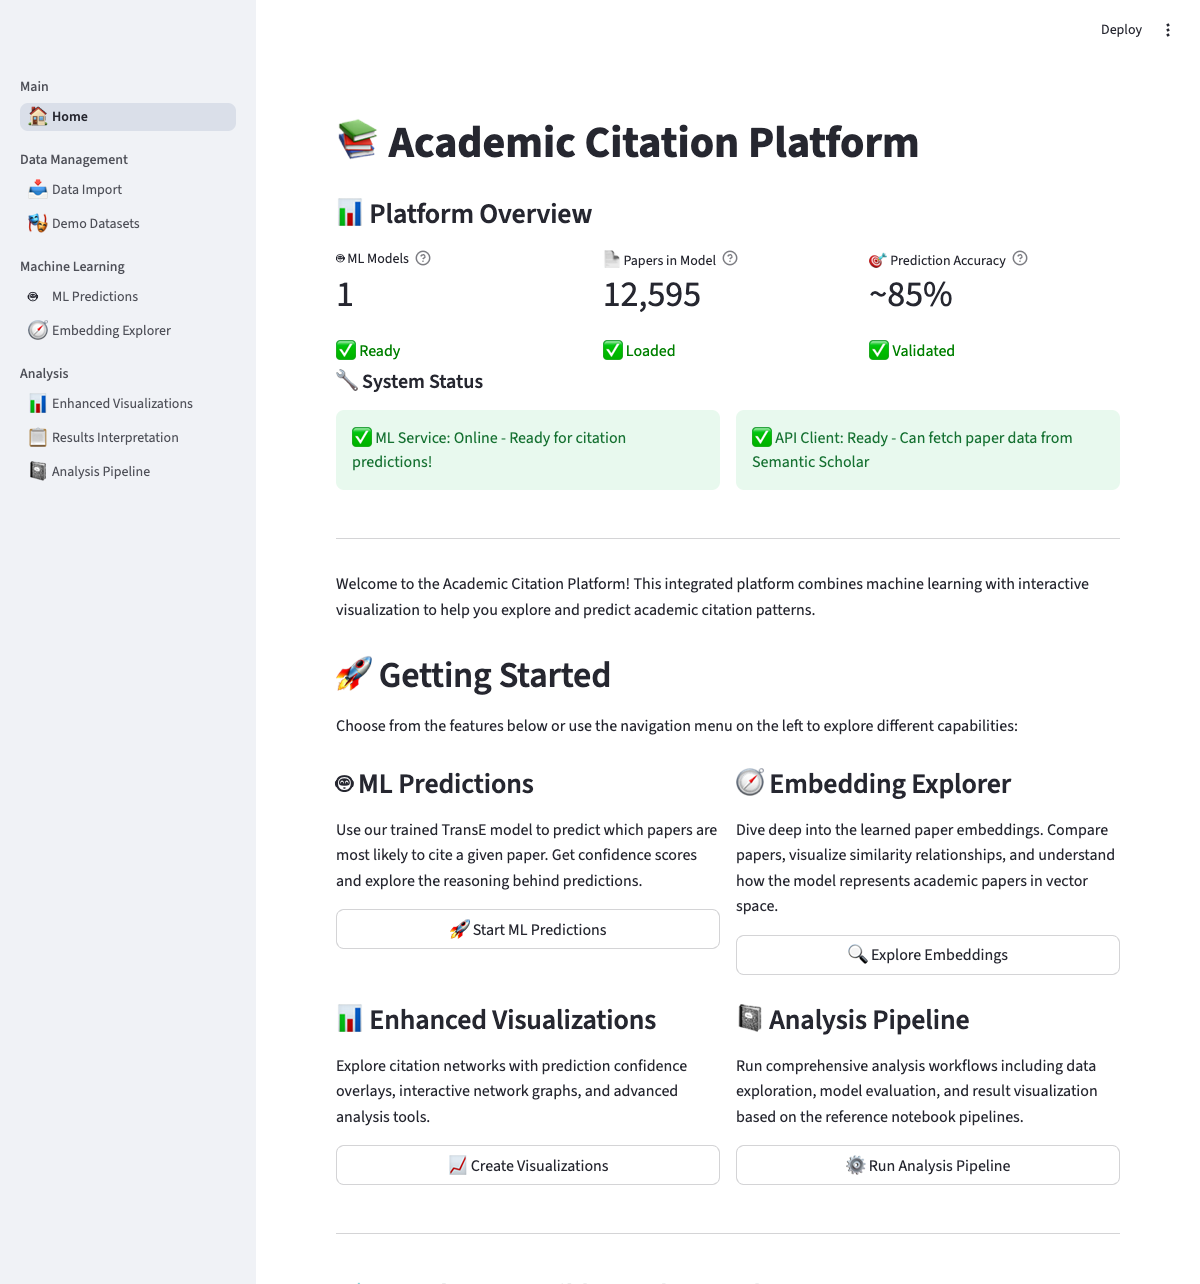Screen dimensions: 1200x1284
Task: Click the Demo Datasets masks icon
Action: [x=38, y=223]
